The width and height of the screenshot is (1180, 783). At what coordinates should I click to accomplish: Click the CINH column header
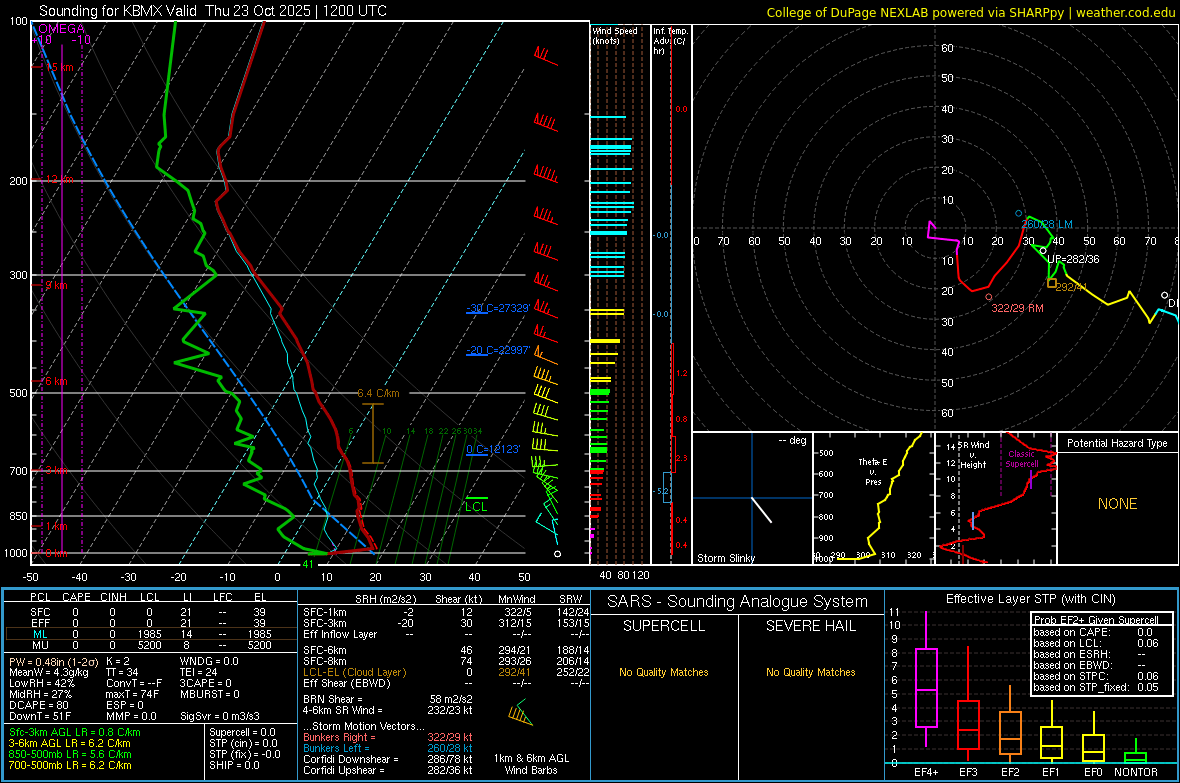[x=114, y=597]
